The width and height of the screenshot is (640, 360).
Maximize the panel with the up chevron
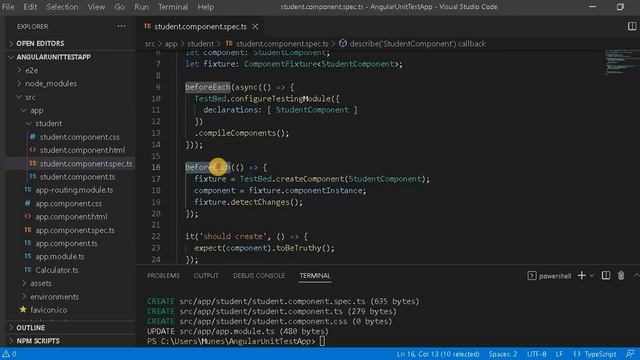click(636, 276)
